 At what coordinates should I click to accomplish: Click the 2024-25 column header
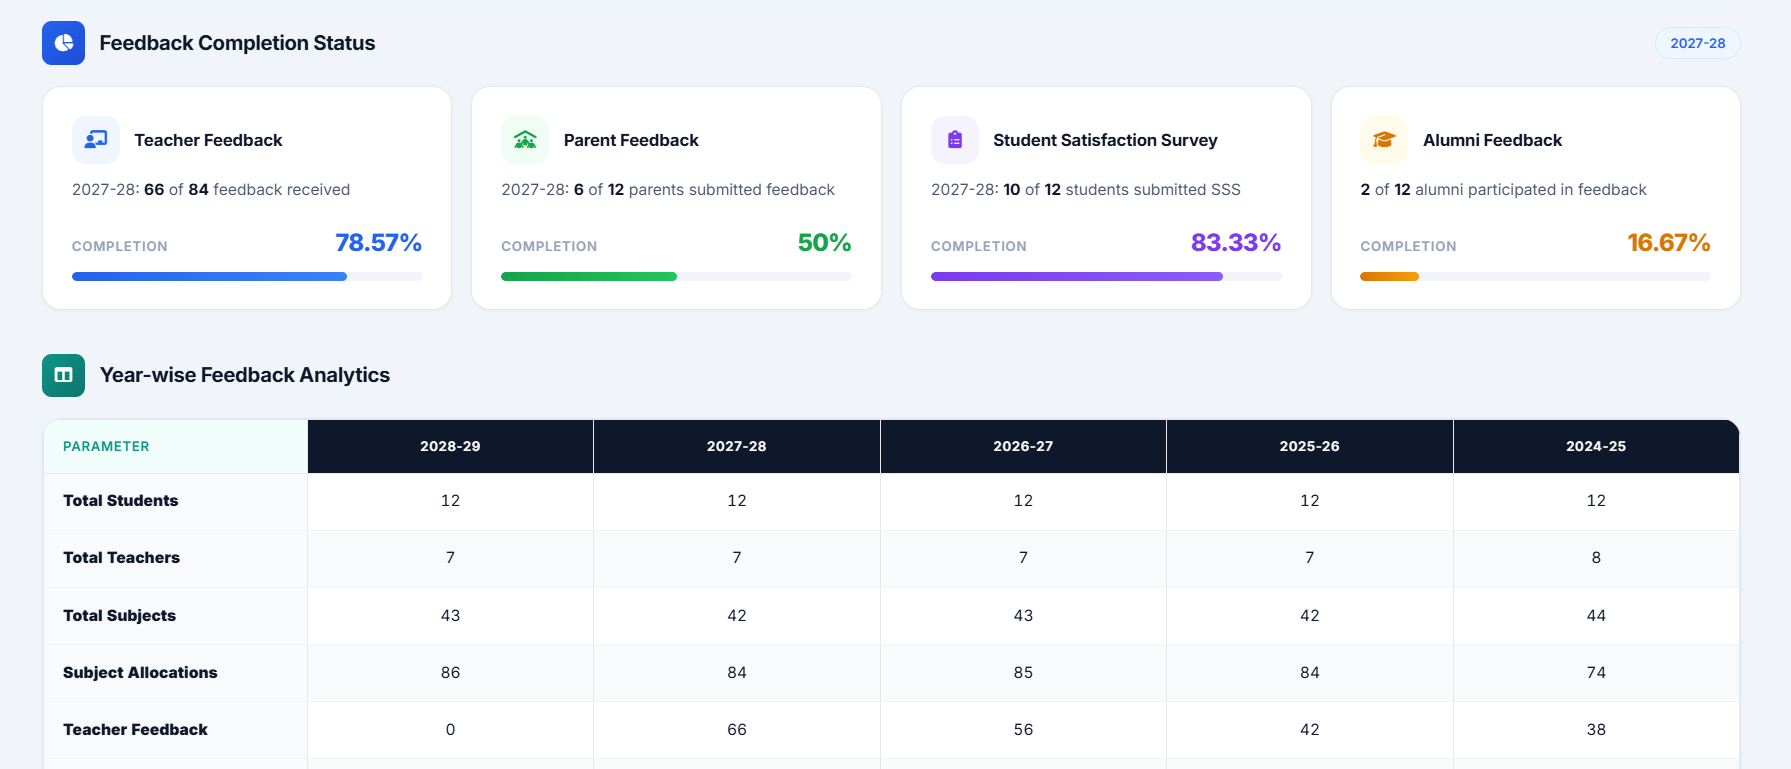pyautogui.click(x=1596, y=446)
